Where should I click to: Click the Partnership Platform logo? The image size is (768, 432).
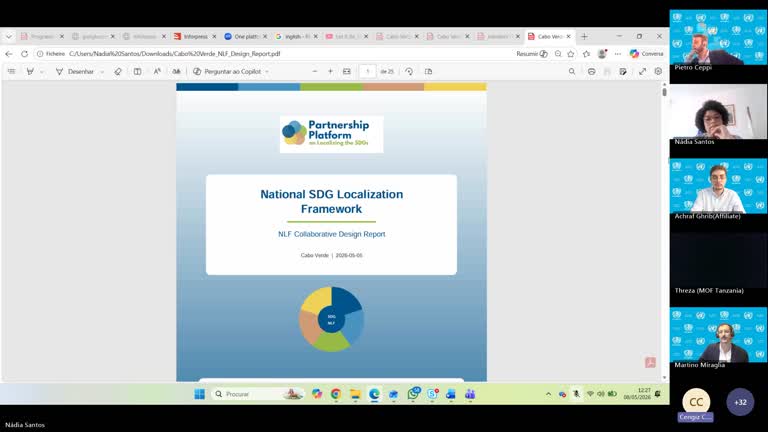(x=332, y=134)
